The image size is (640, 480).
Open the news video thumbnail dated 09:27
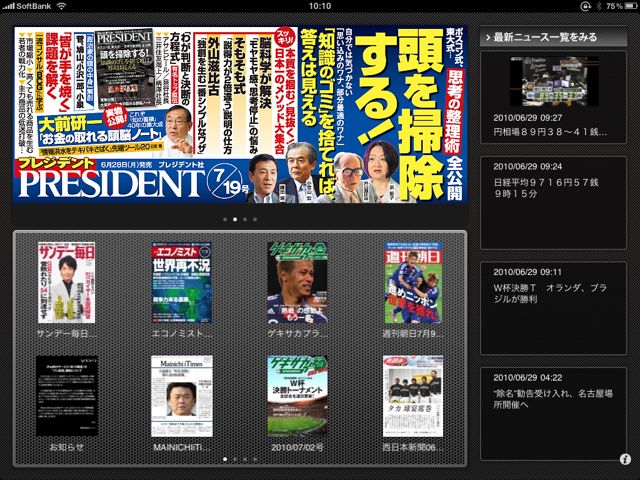coord(554,81)
